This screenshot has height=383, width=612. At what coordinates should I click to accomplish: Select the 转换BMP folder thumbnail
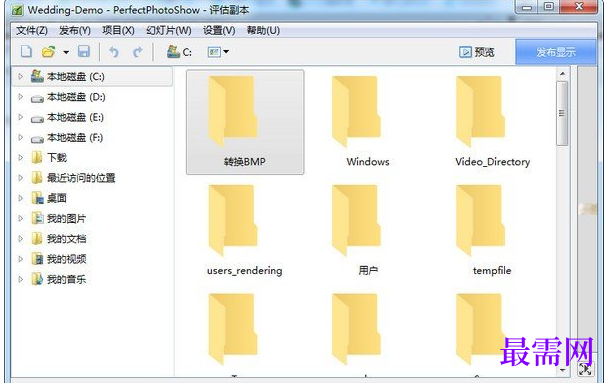coord(245,122)
